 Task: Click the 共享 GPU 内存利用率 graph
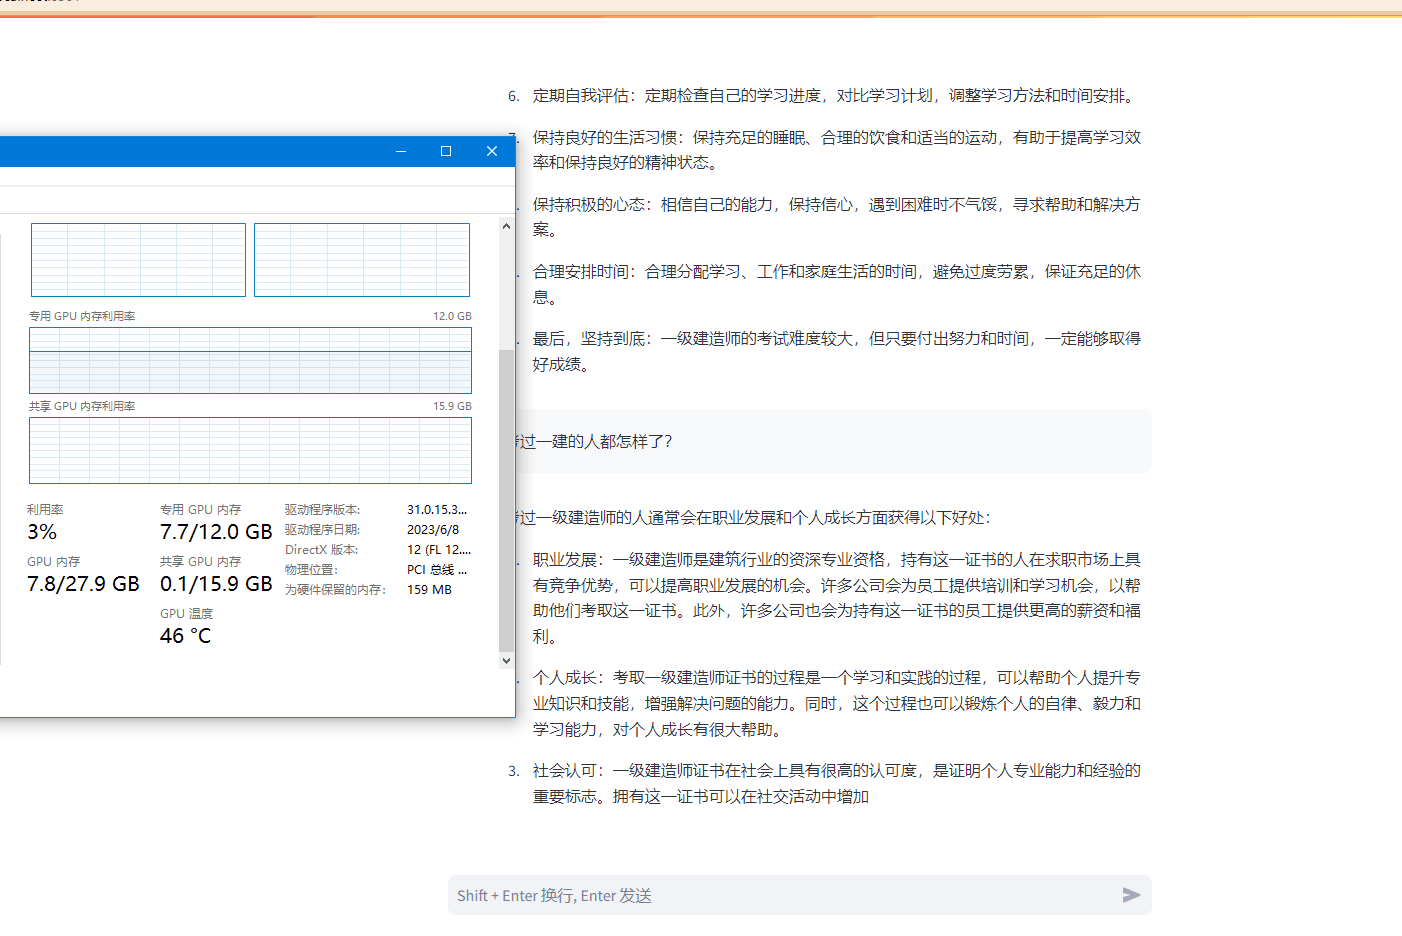[250, 450]
